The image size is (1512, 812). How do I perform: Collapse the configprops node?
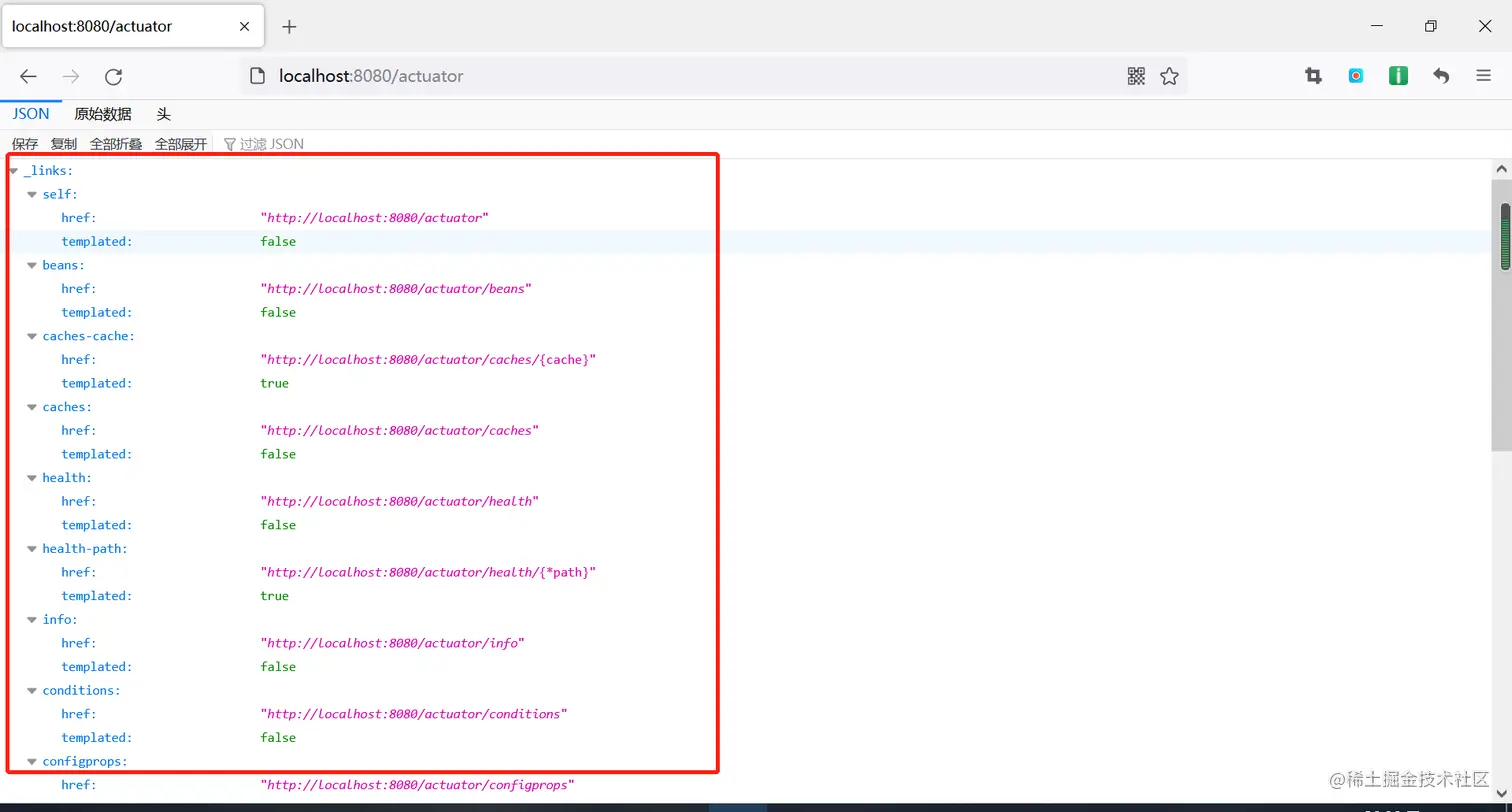point(32,763)
